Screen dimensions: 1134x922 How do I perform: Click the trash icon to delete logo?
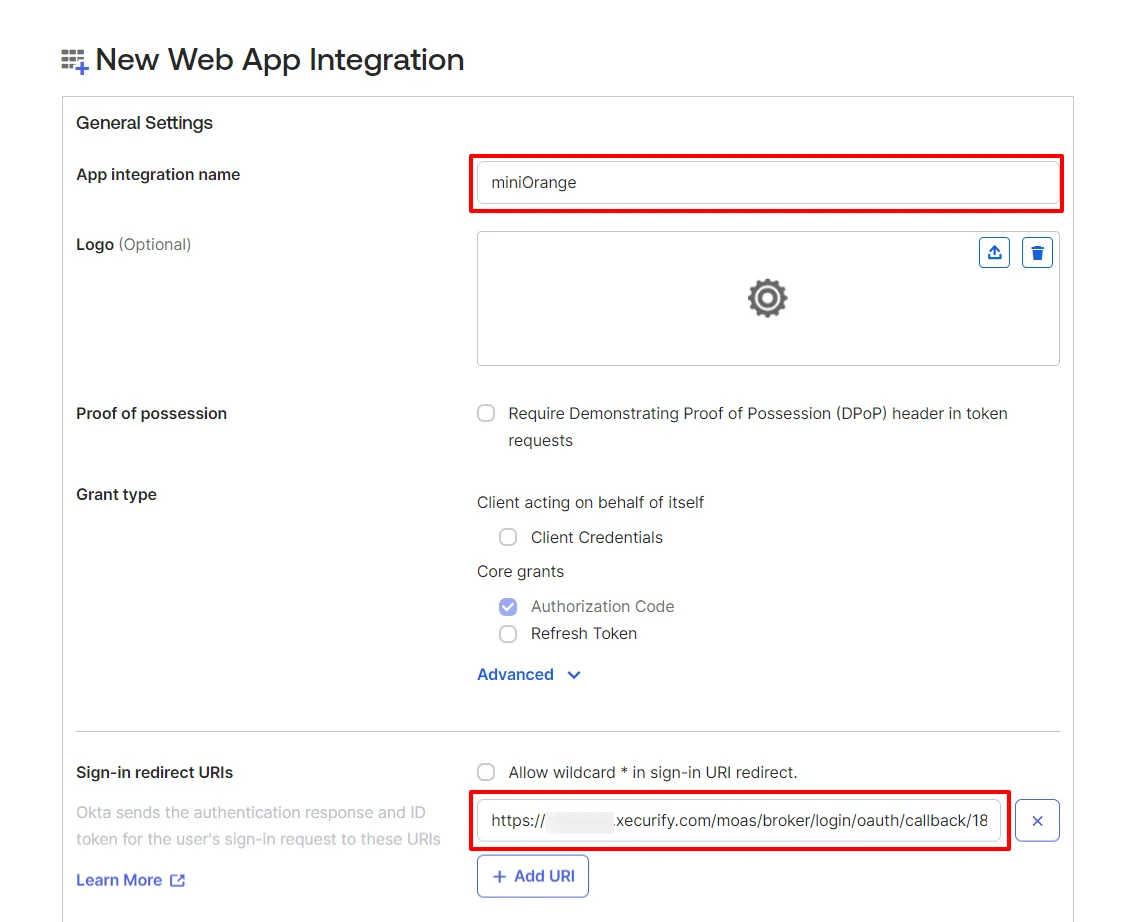1037,252
